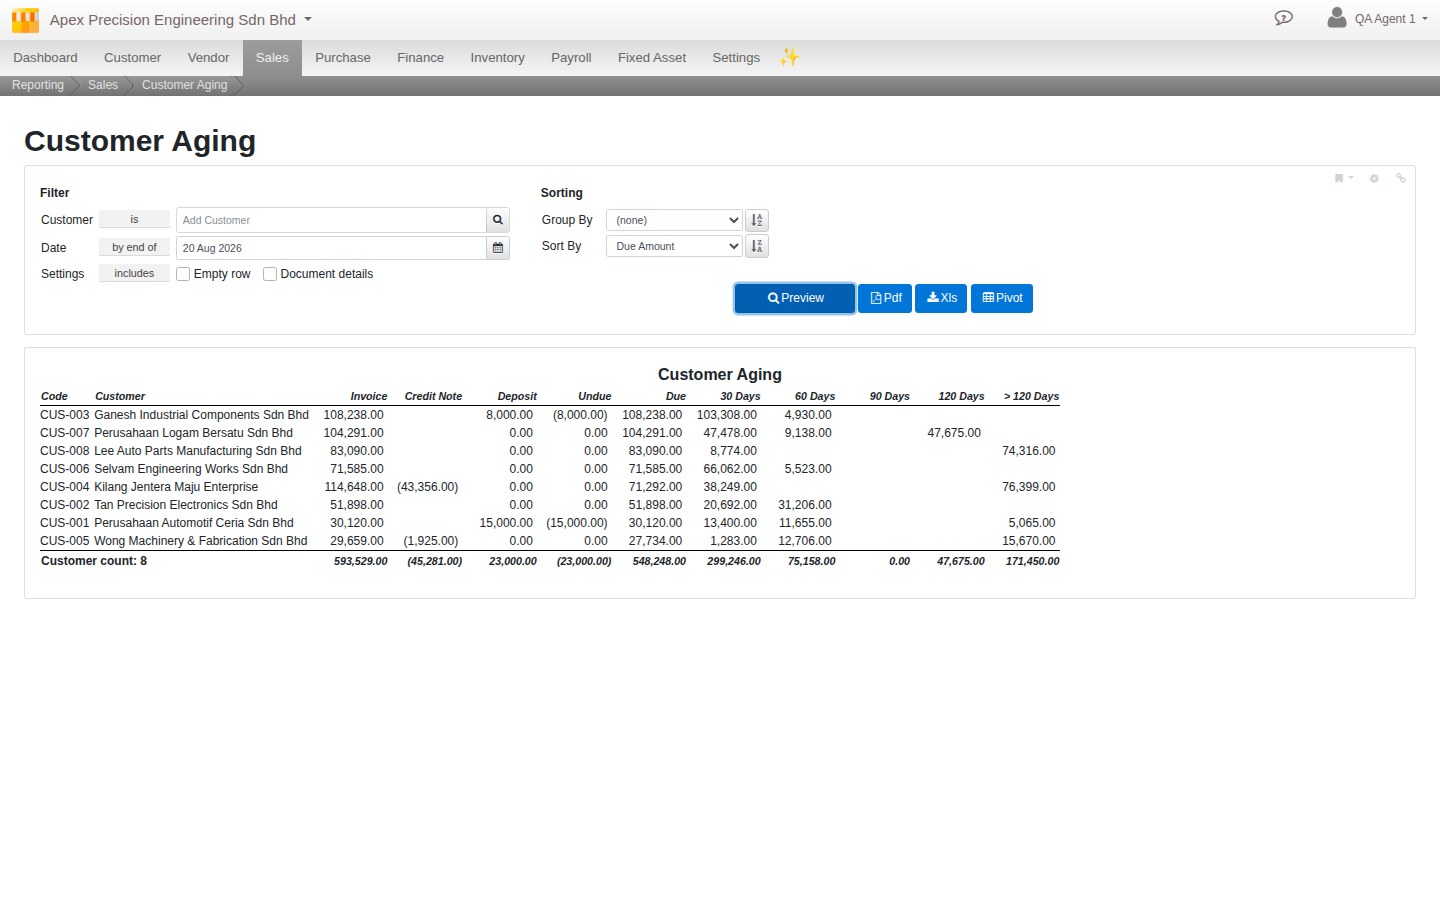Open the Customer menu
The image size is (1440, 900).
[x=132, y=58]
